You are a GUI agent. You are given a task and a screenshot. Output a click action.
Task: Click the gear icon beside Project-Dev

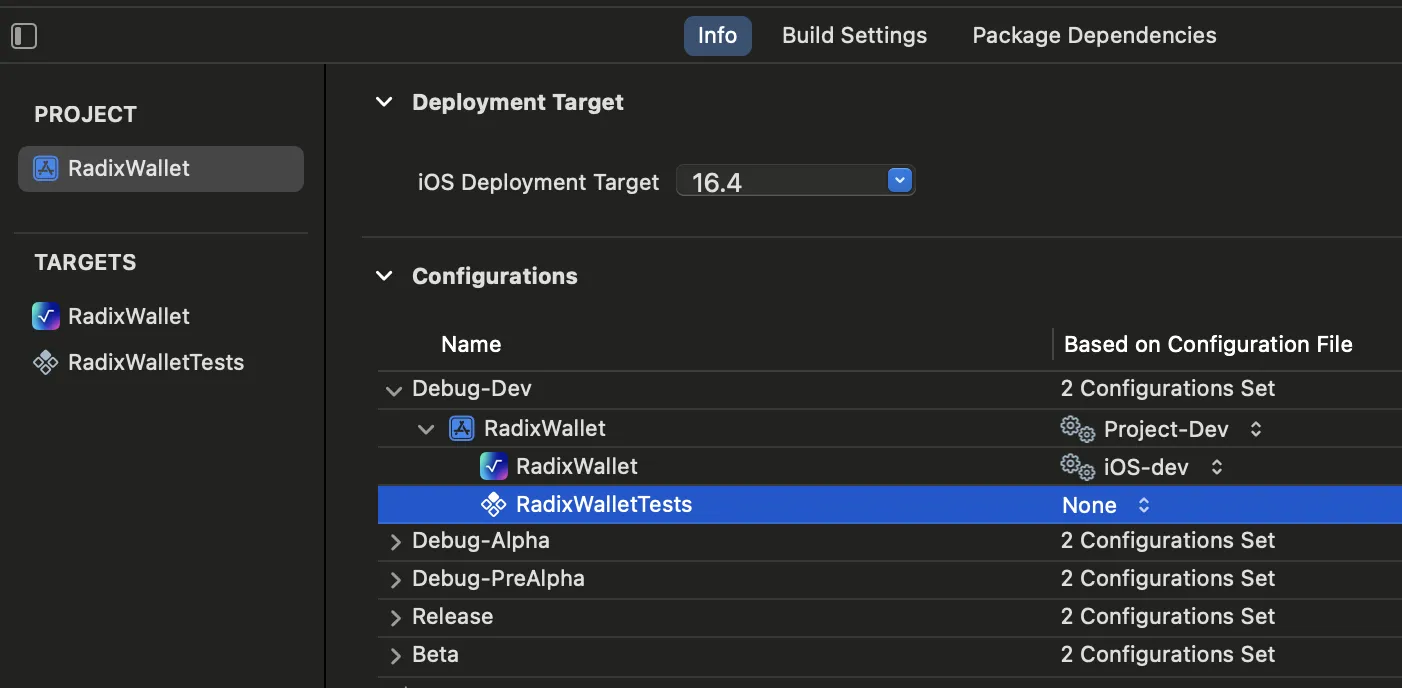point(1077,429)
